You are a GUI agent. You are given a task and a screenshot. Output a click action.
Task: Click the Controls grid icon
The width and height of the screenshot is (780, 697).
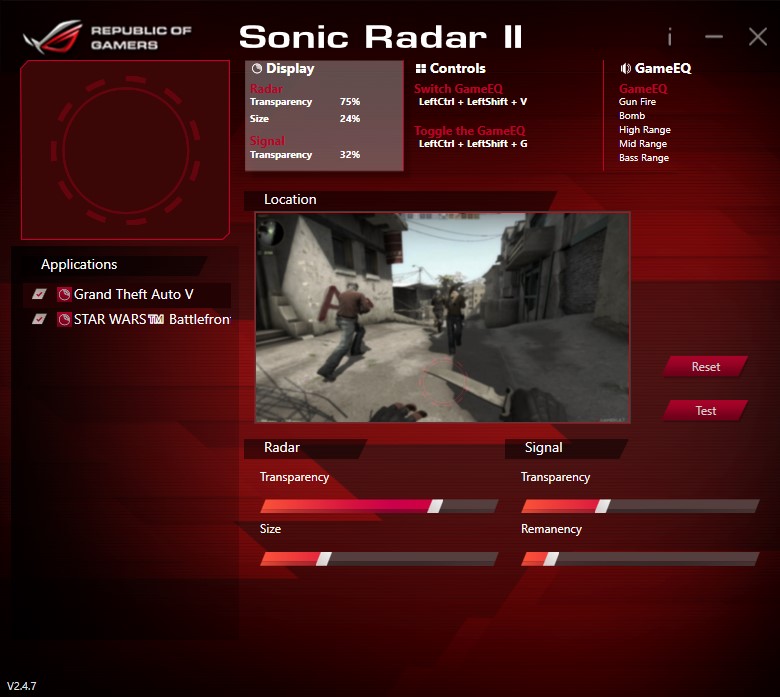[421, 69]
